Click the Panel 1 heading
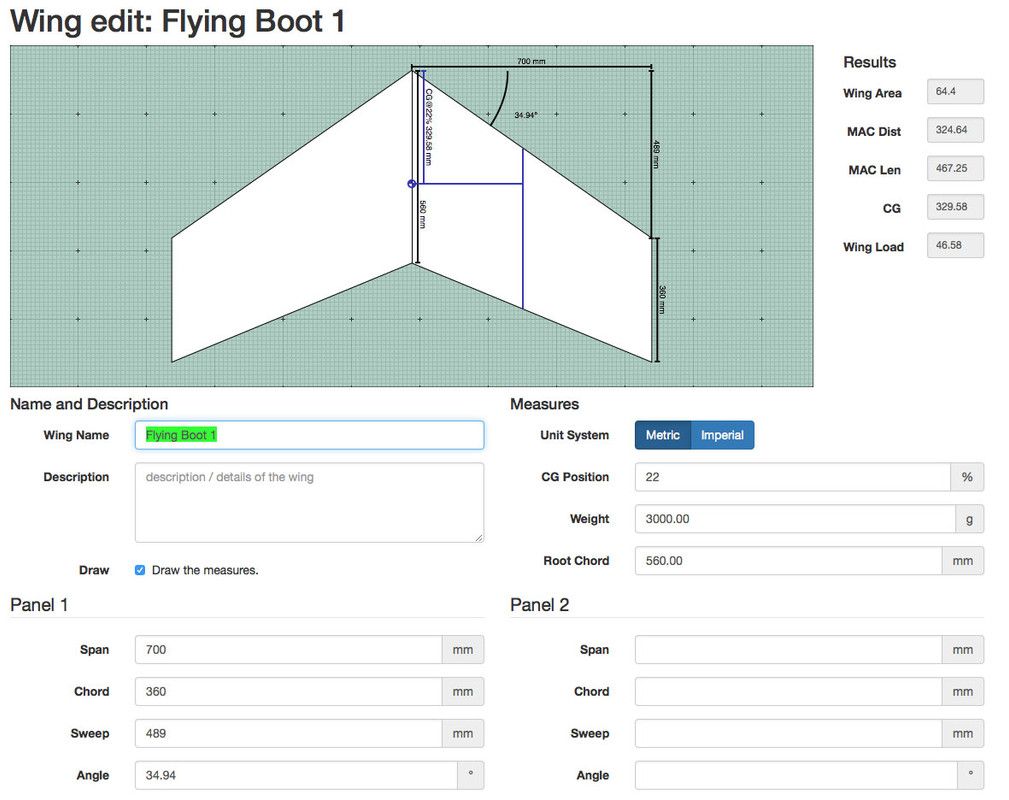 39,605
